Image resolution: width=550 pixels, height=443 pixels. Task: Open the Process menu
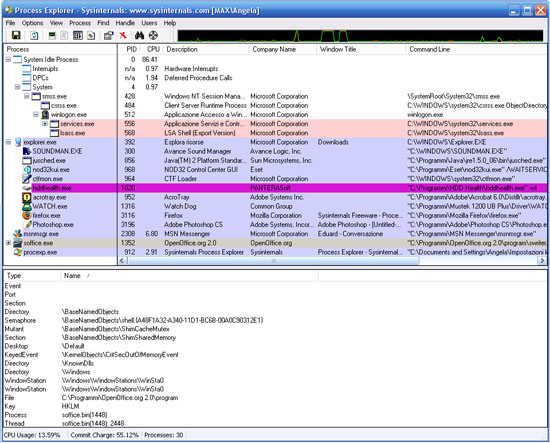(80, 23)
